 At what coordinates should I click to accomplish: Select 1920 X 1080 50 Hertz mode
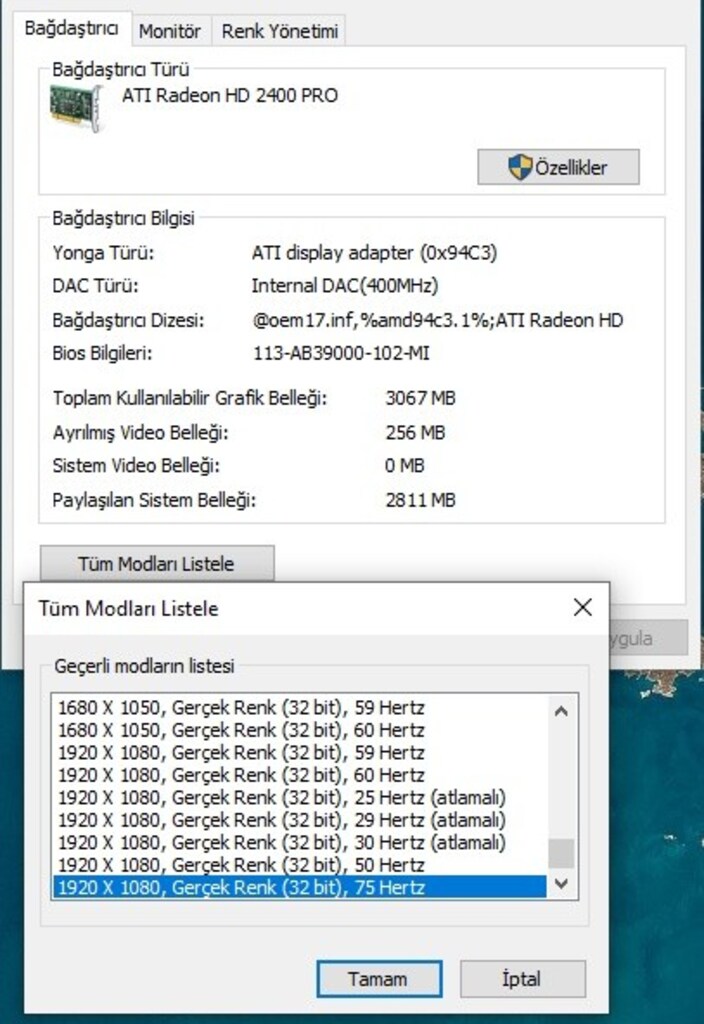tap(299, 865)
